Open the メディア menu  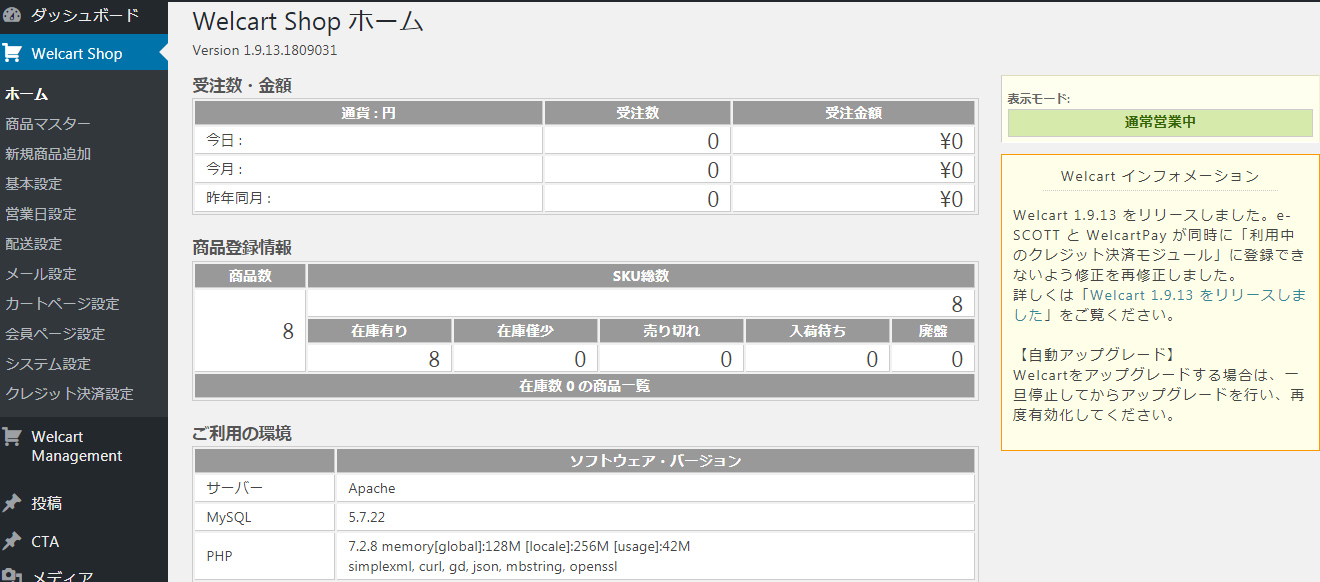84,574
